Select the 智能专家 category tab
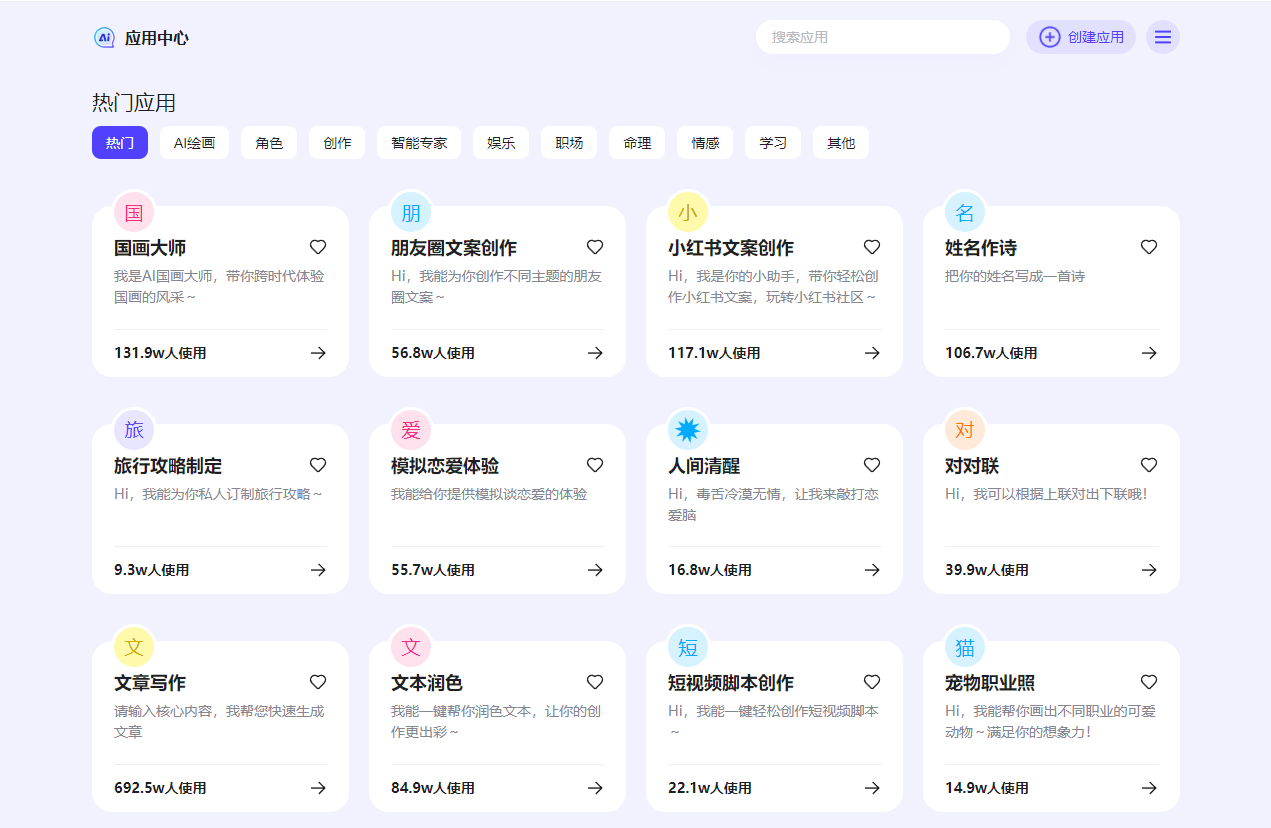This screenshot has height=828, width=1271. click(x=418, y=142)
